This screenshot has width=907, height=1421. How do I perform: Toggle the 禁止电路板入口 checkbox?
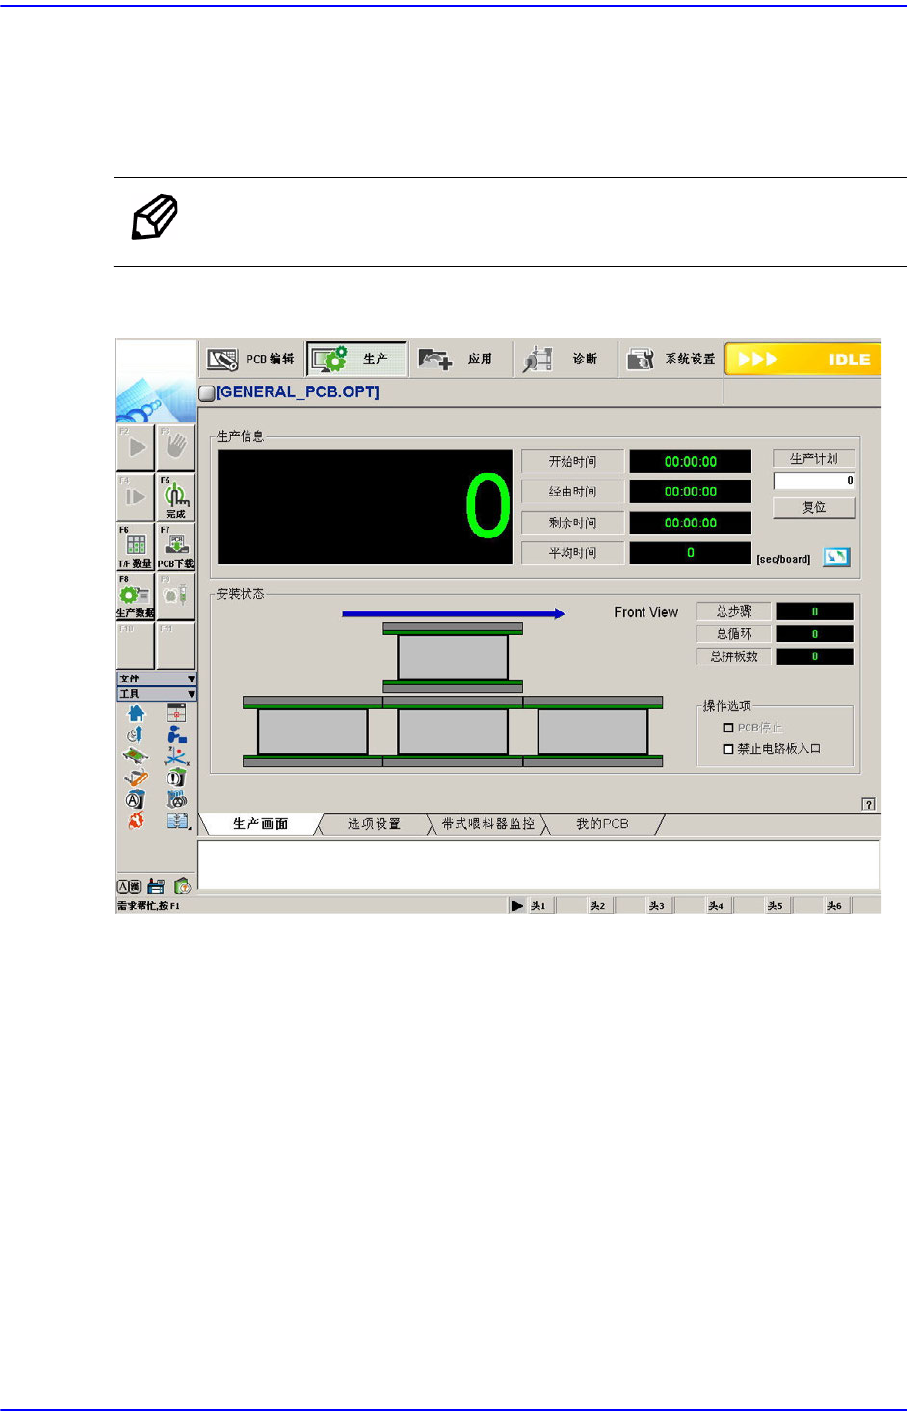coord(728,749)
